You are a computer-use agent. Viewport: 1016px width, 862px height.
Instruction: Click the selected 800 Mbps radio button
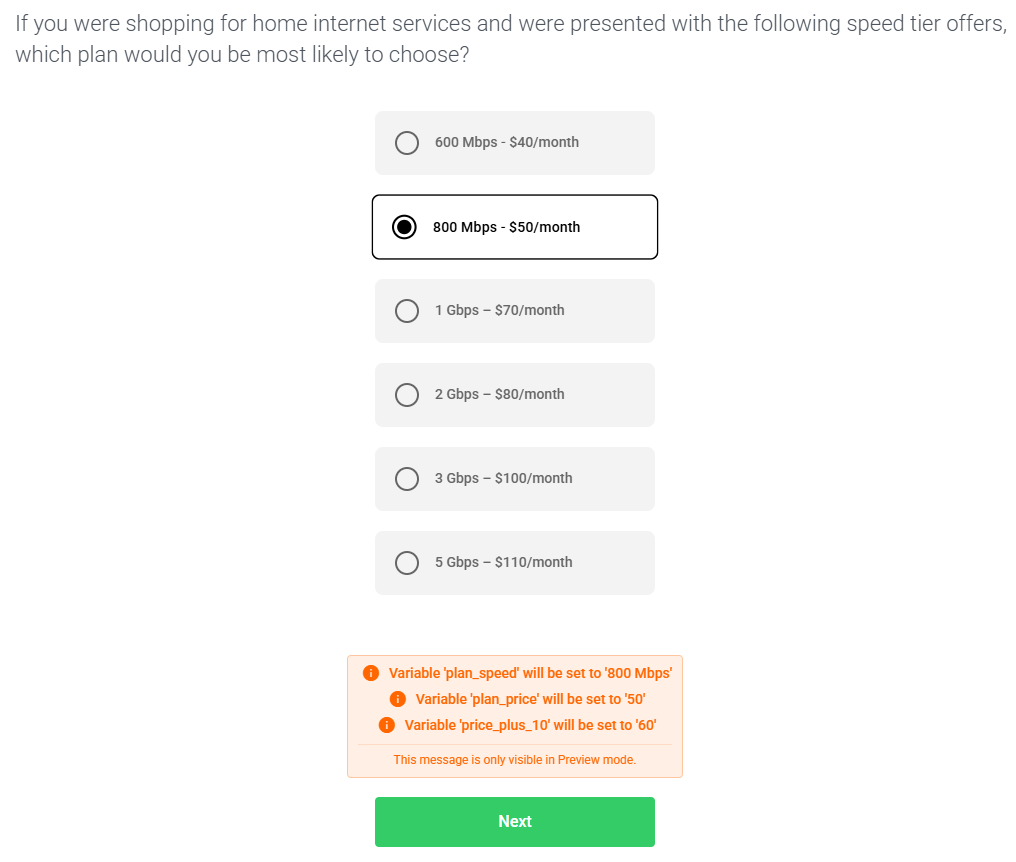(x=404, y=227)
